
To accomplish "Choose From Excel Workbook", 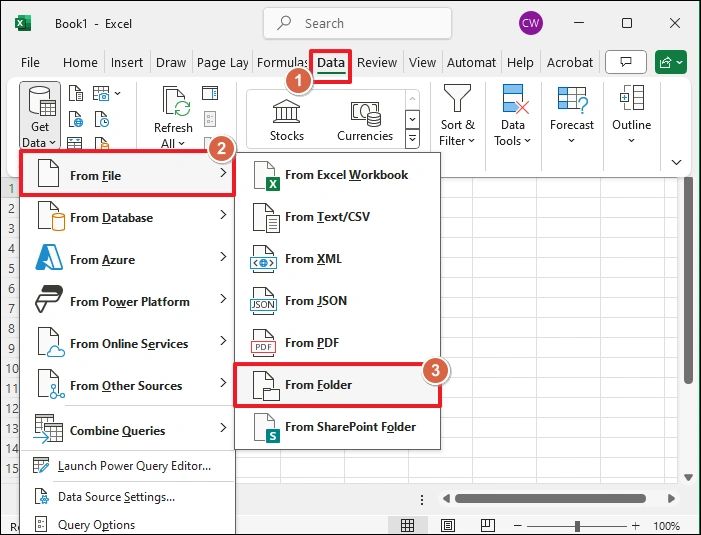I will [338, 175].
